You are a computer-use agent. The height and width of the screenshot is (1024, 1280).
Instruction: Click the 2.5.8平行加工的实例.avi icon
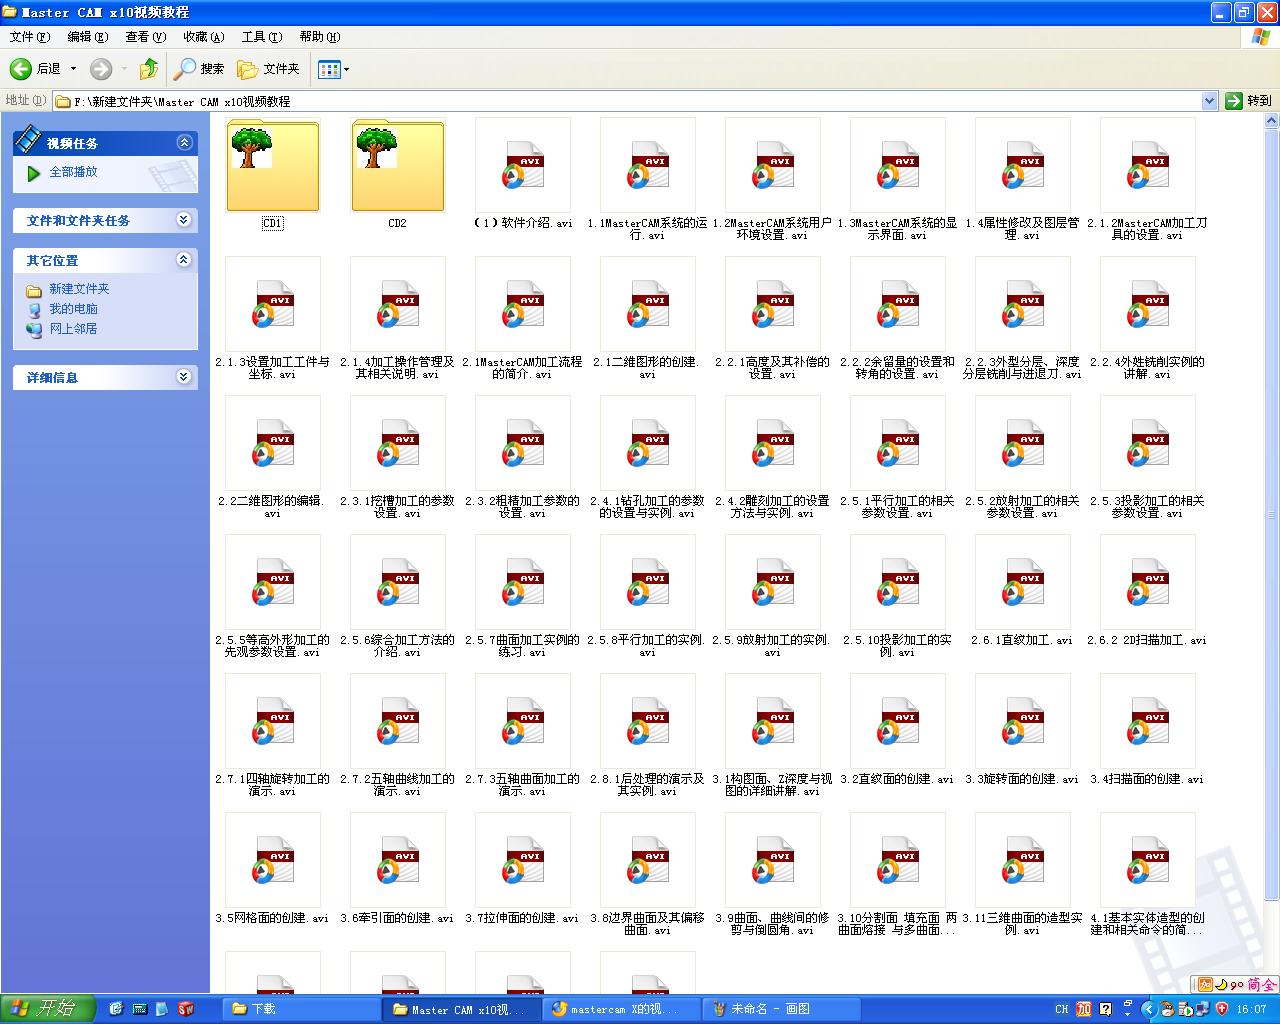pyautogui.click(x=648, y=582)
